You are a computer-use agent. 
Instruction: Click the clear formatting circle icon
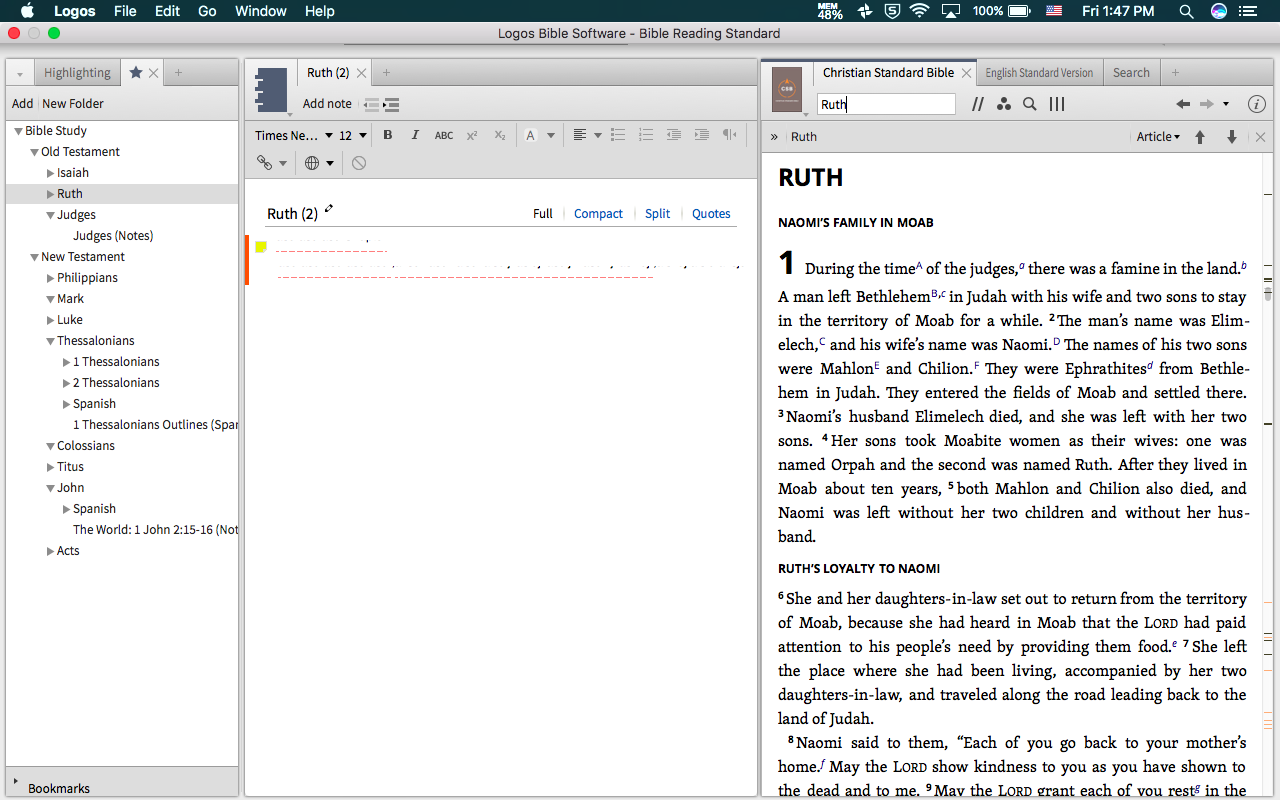[359, 163]
